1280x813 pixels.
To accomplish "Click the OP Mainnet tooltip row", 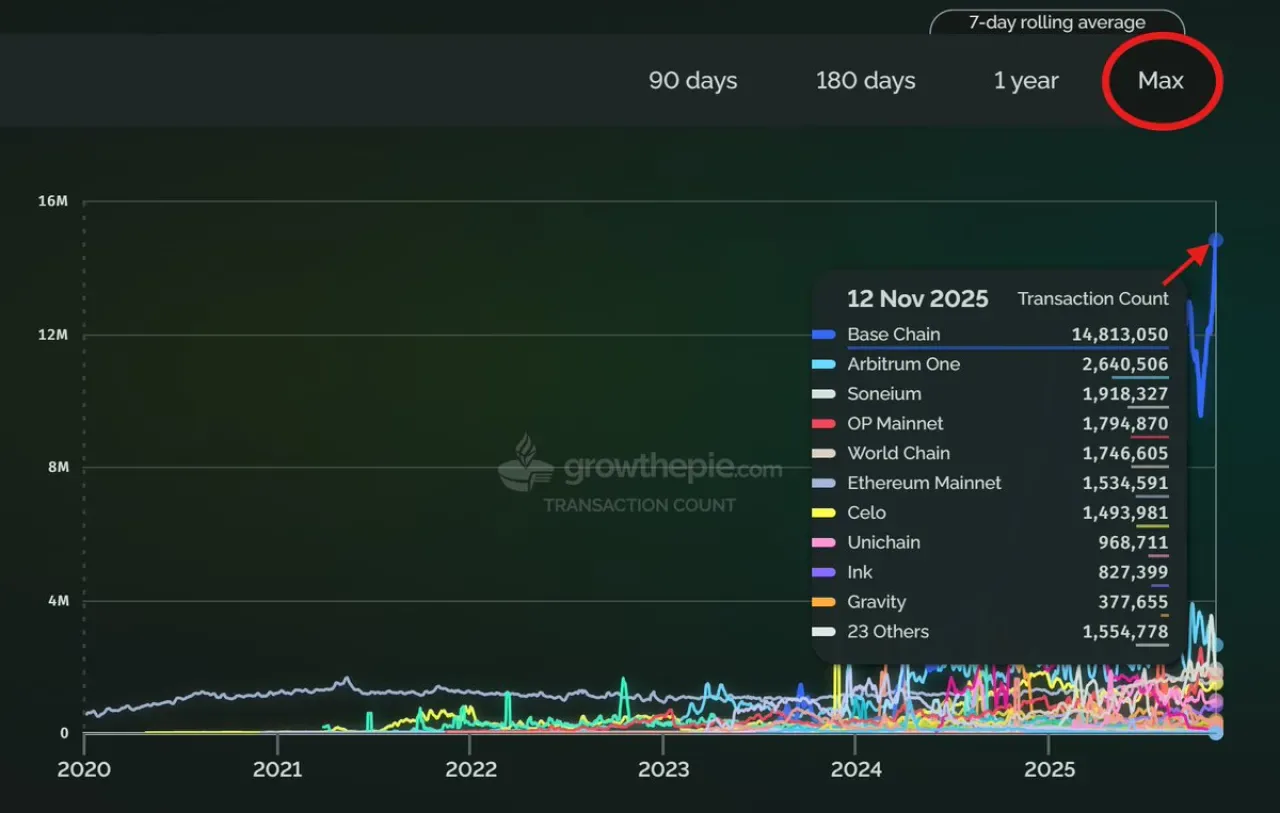I will coord(990,424).
